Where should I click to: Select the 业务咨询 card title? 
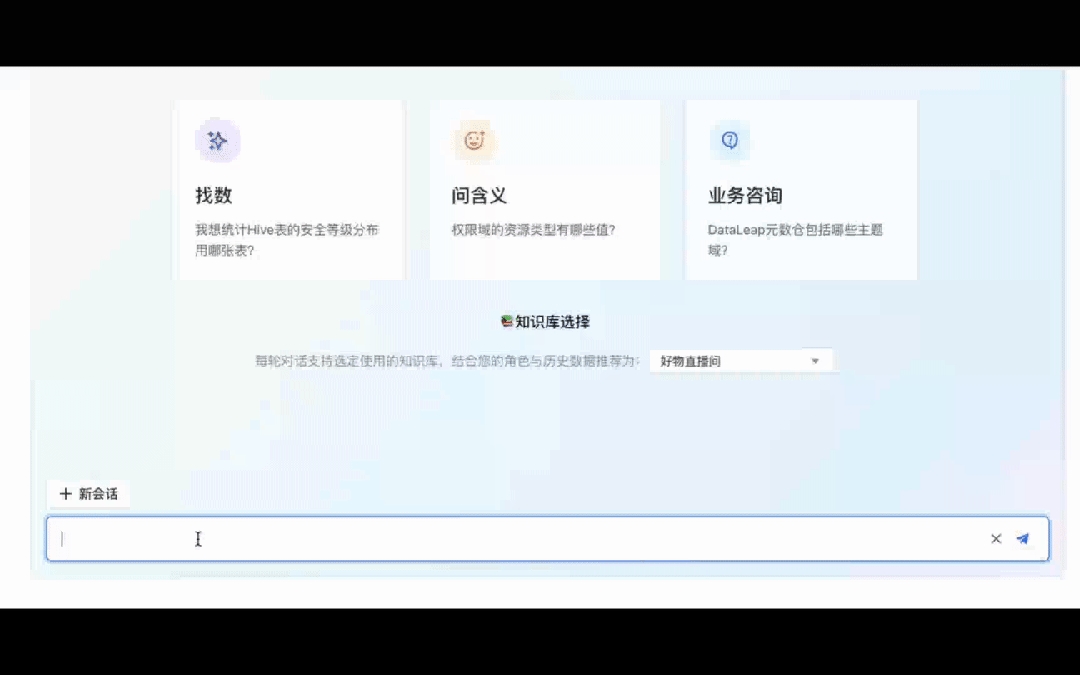pos(745,196)
